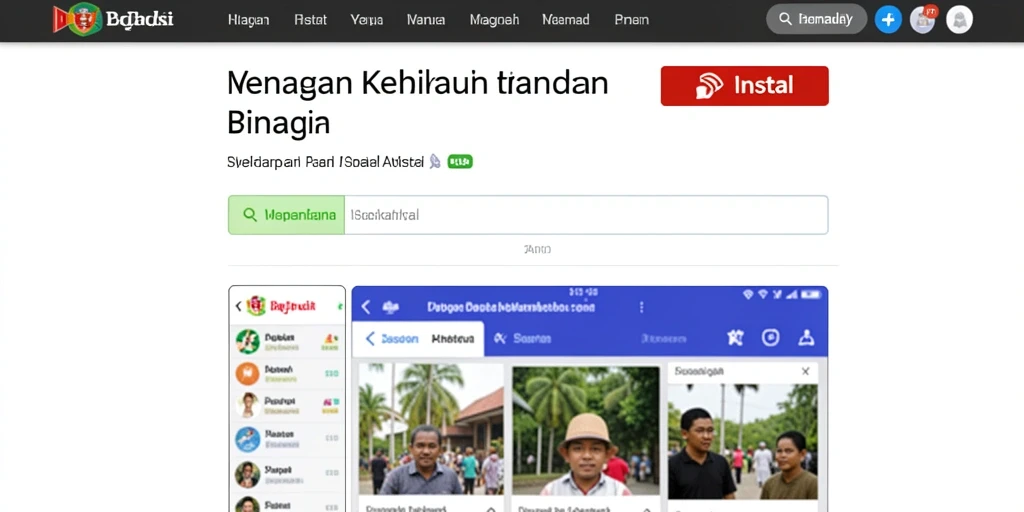Image resolution: width=1024 pixels, height=512 pixels.
Task: Click the site logo in the header
Action: coord(113,19)
